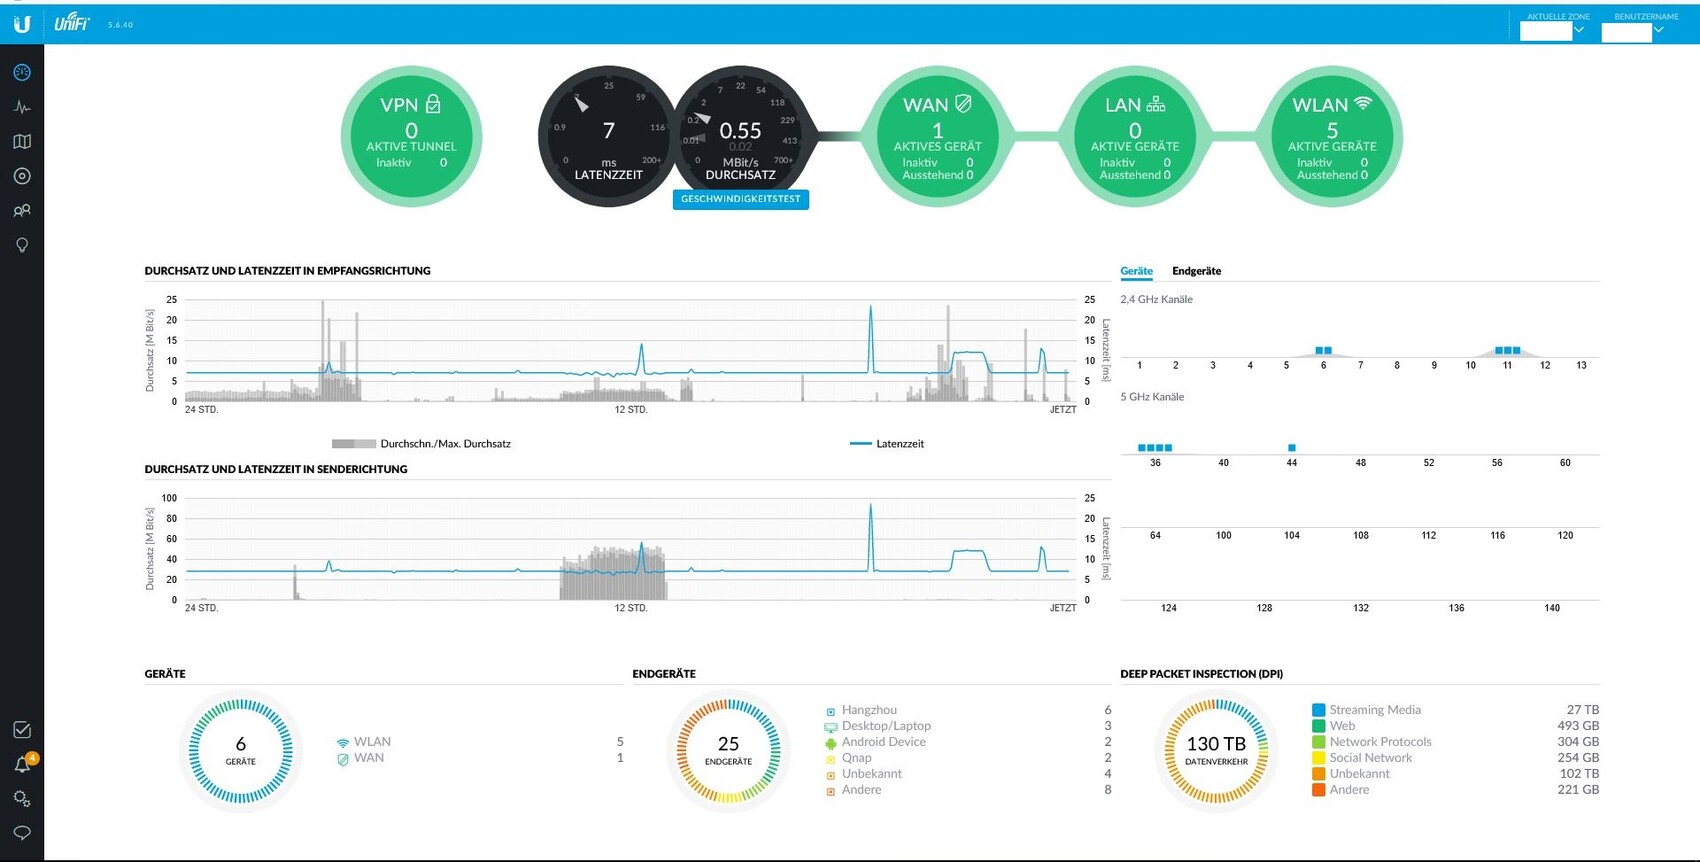Click the Insights lightbulb icon
This screenshot has width=1700, height=862.
point(22,245)
